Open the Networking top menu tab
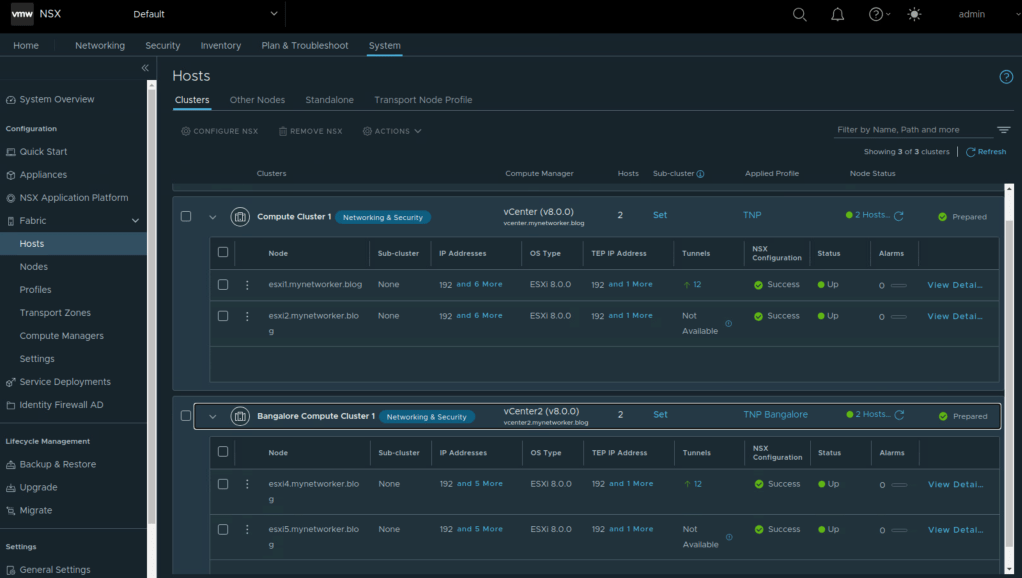Screen dimensions: 1022x578 [100, 46]
